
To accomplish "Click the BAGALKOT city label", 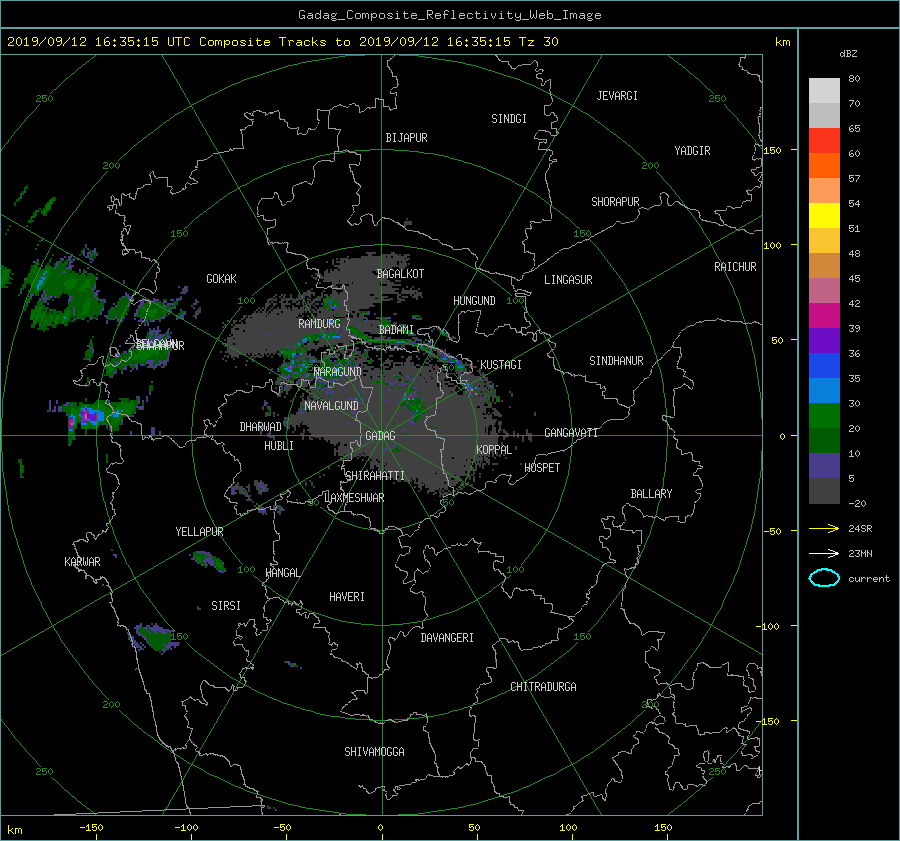I will pos(400,274).
